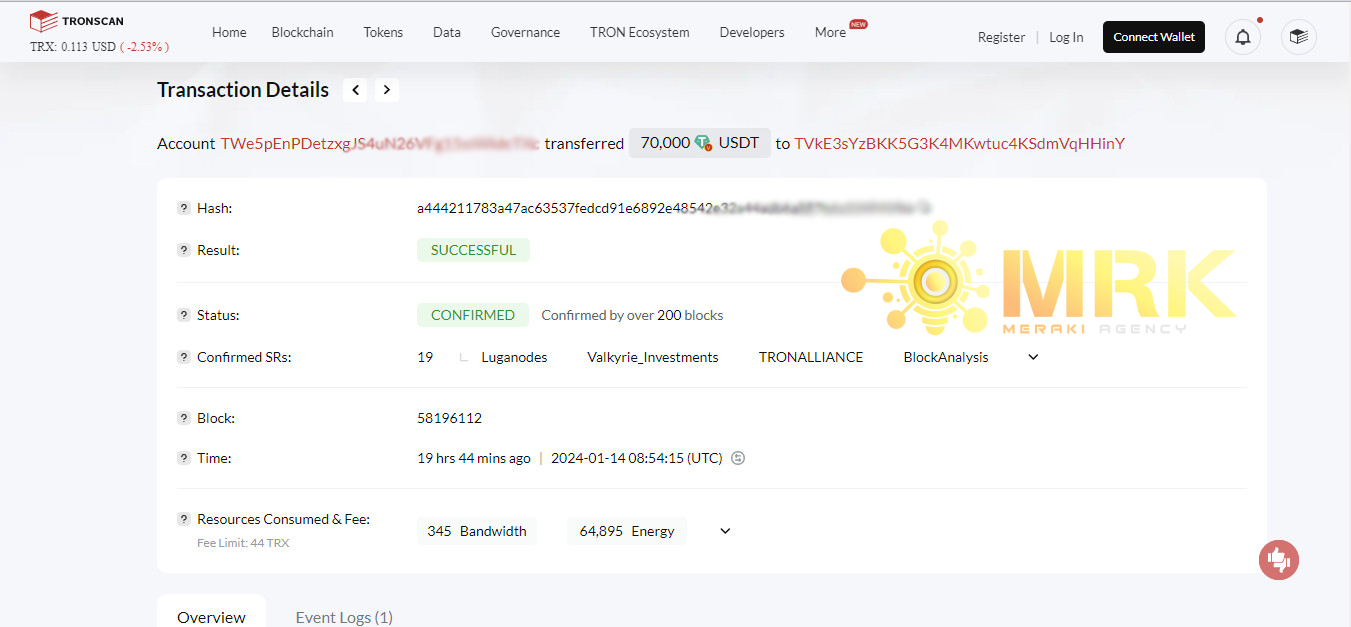This screenshot has width=1351, height=627.
Task: Click the 70,000 USDT amount badge
Action: click(x=700, y=143)
